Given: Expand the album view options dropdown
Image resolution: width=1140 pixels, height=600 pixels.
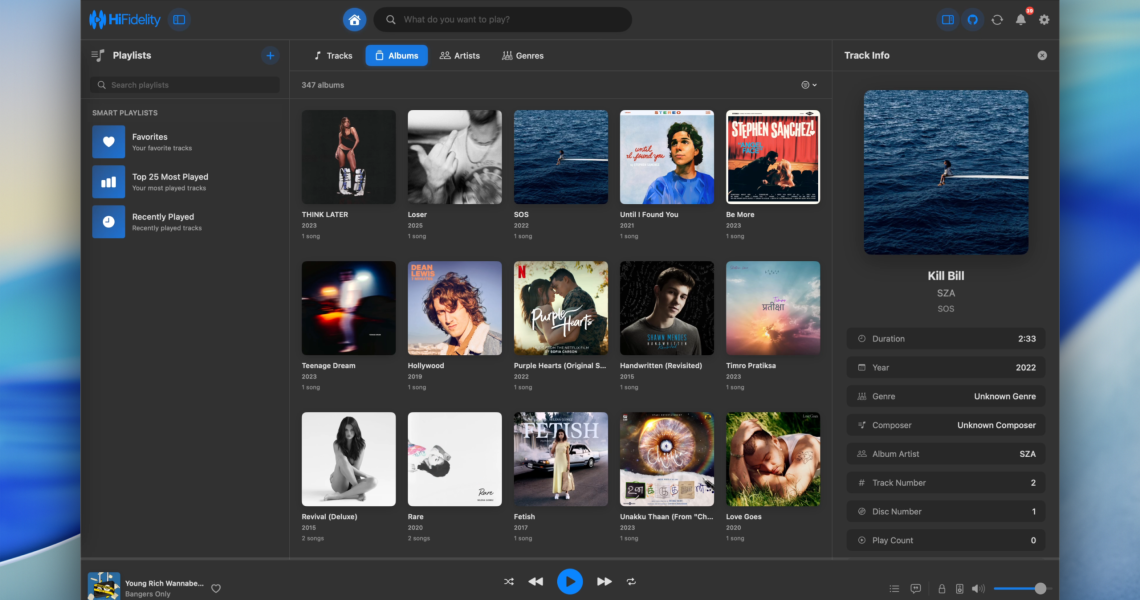Looking at the screenshot, I should (x=809, y=85).
